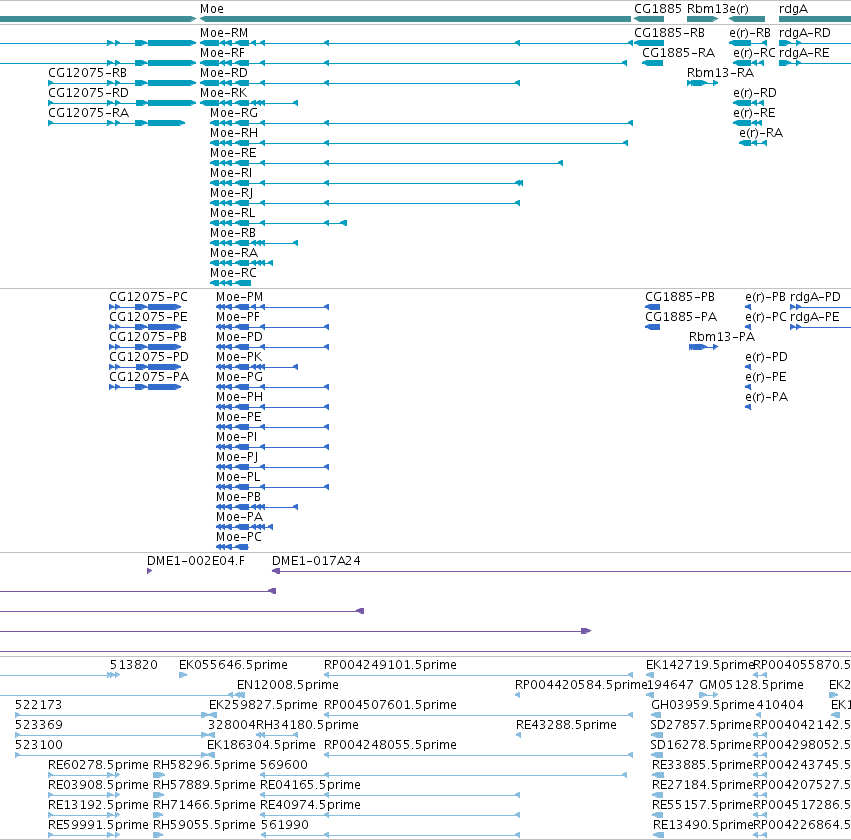This screenshot has height=840, width=851.
Task: Click the Moe-RH transcript label
Action: tap(234, 133)
